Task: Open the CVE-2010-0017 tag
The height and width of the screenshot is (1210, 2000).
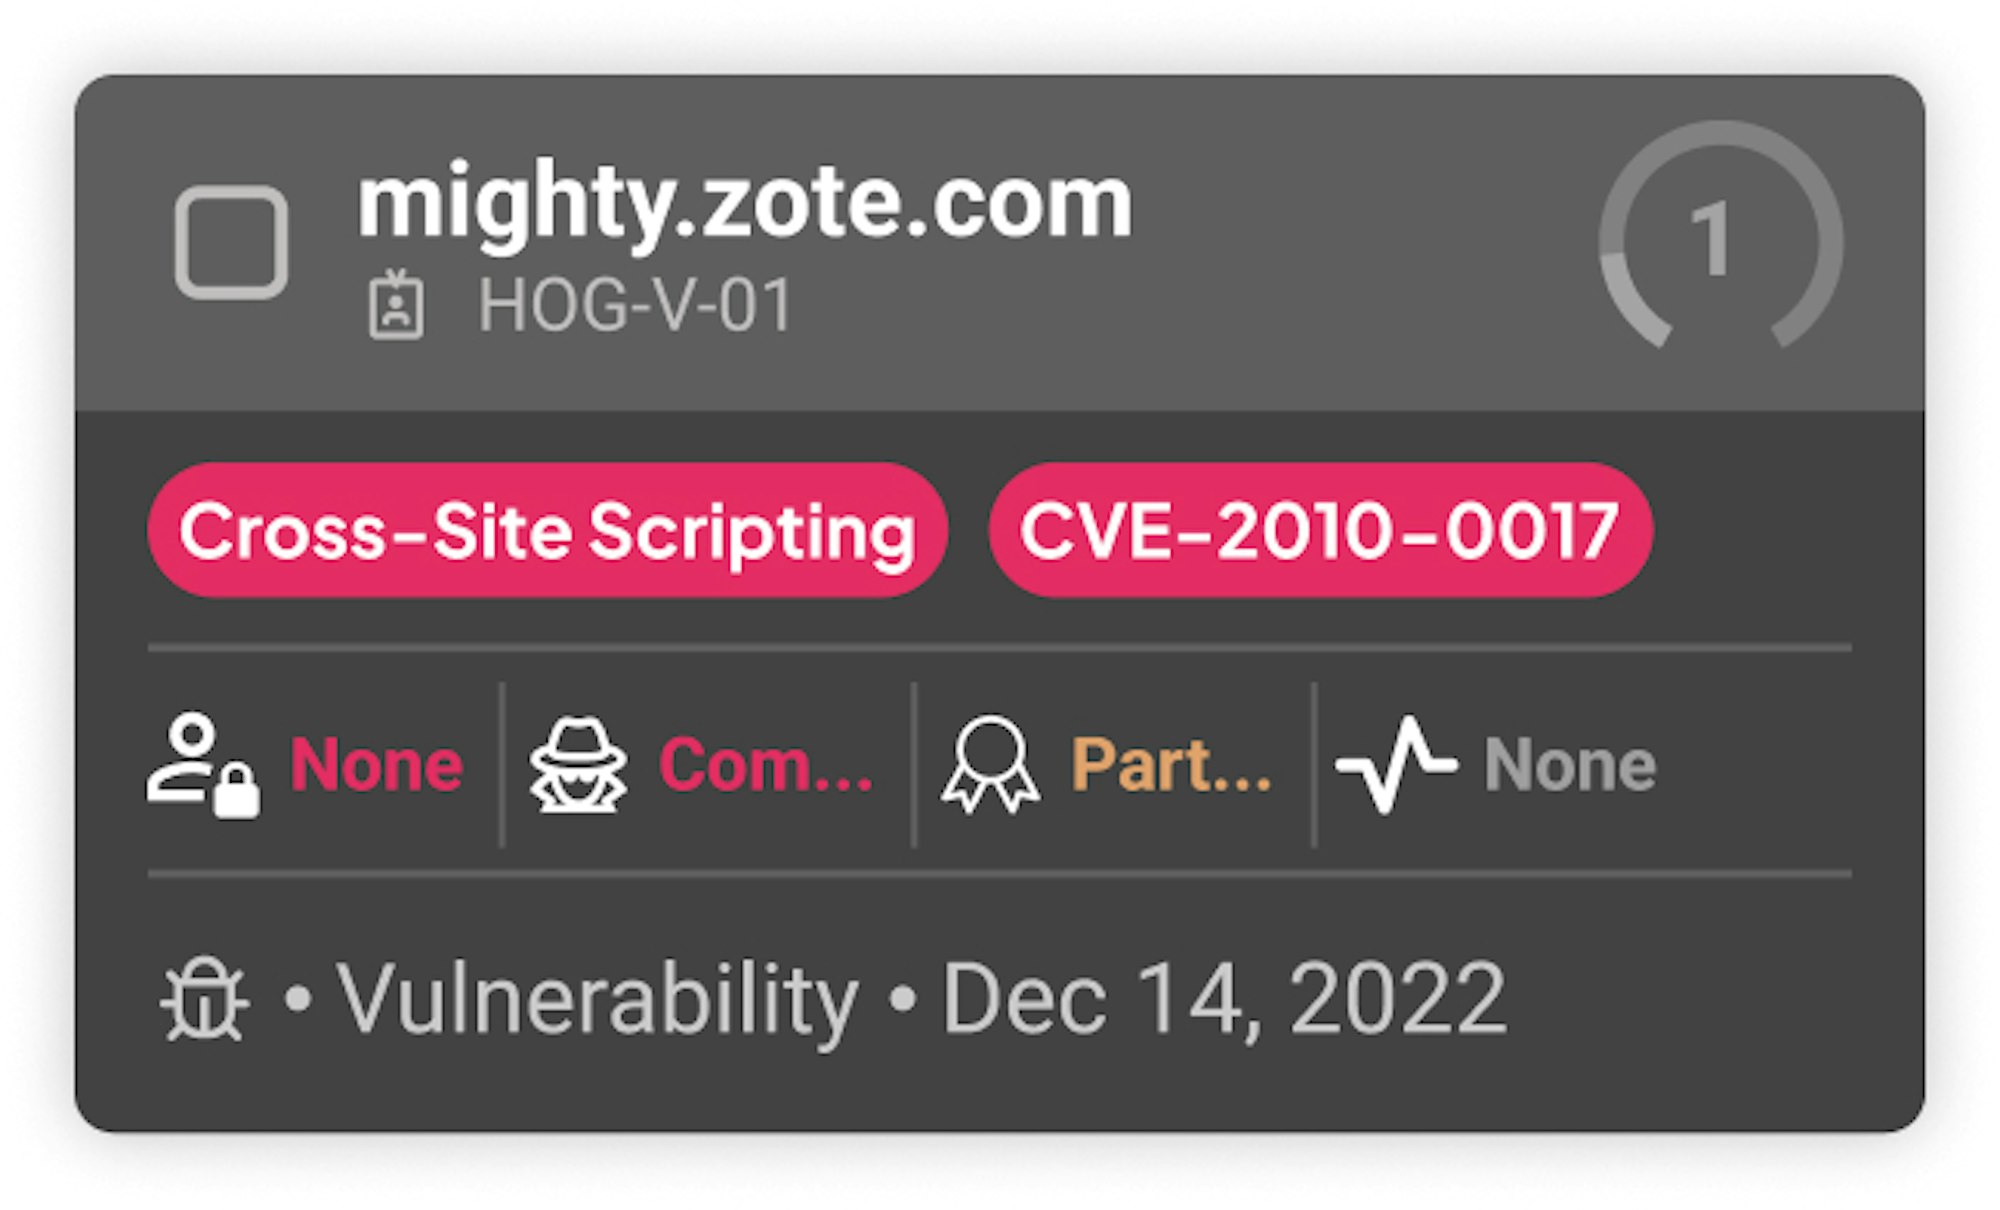Action: tap(1320, 530)
